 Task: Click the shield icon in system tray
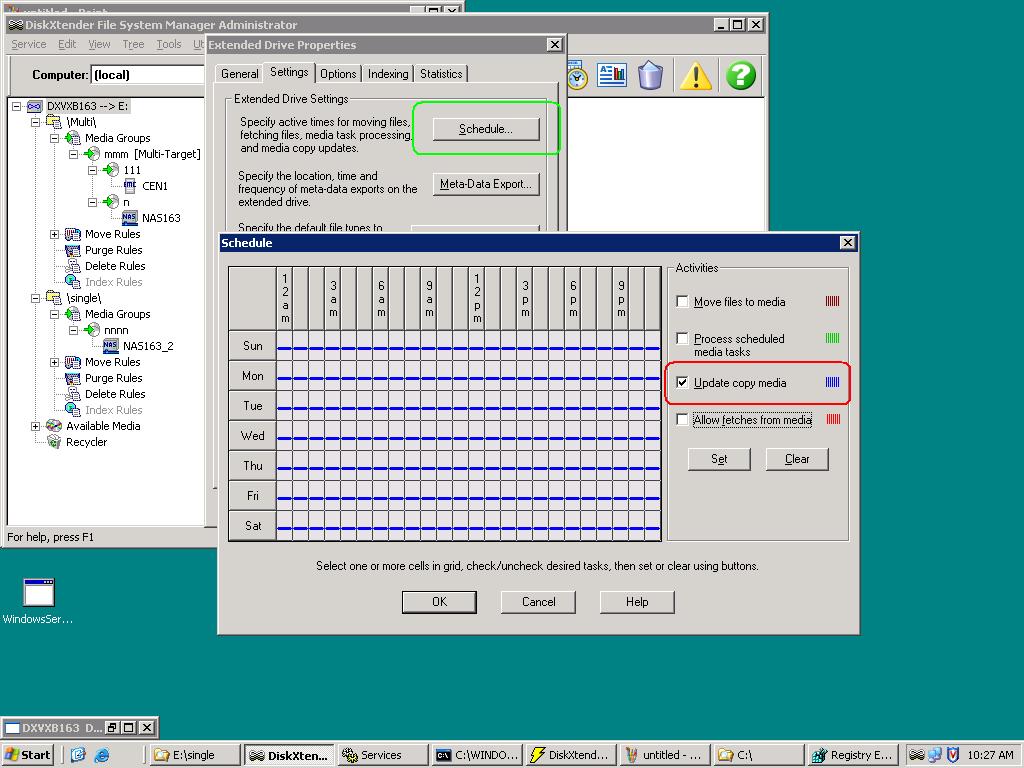click(x=953, y=755)
